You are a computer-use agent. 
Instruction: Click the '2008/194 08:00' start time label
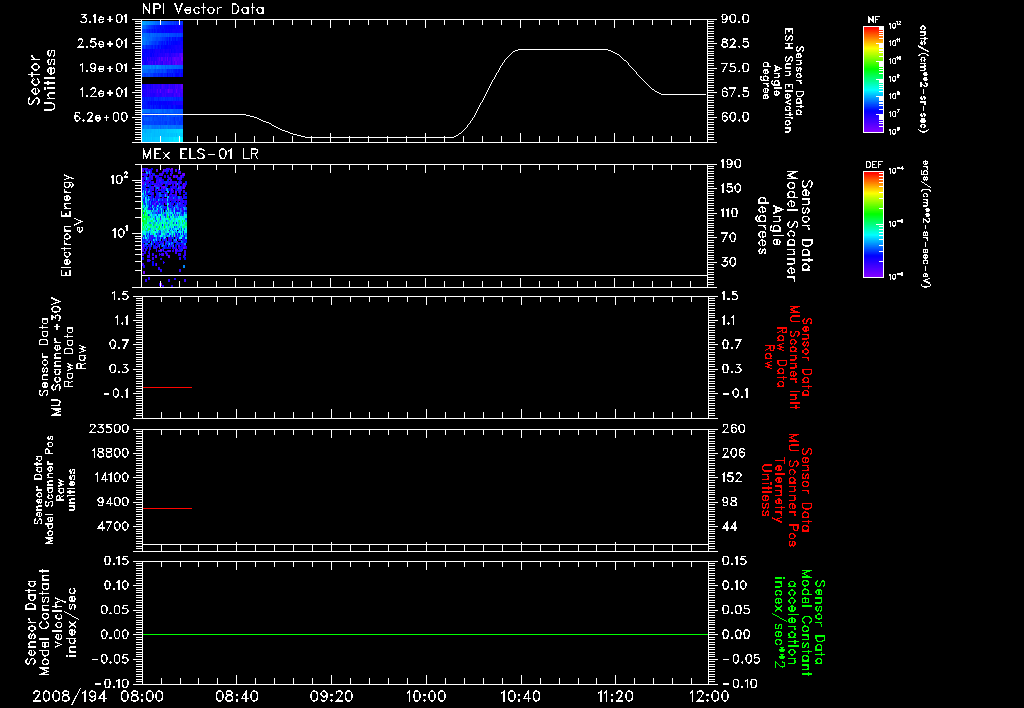pyautogui.click(x=98, y=696)
